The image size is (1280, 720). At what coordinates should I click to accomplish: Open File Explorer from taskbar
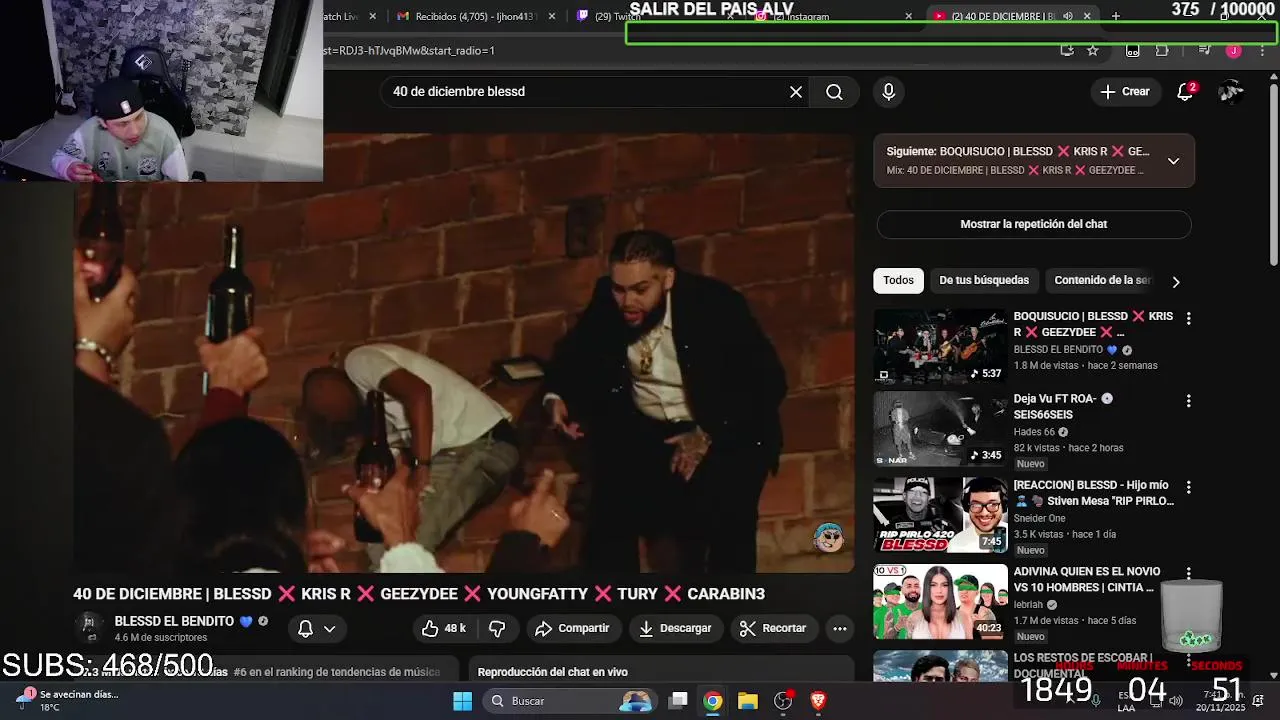[748, 701]
